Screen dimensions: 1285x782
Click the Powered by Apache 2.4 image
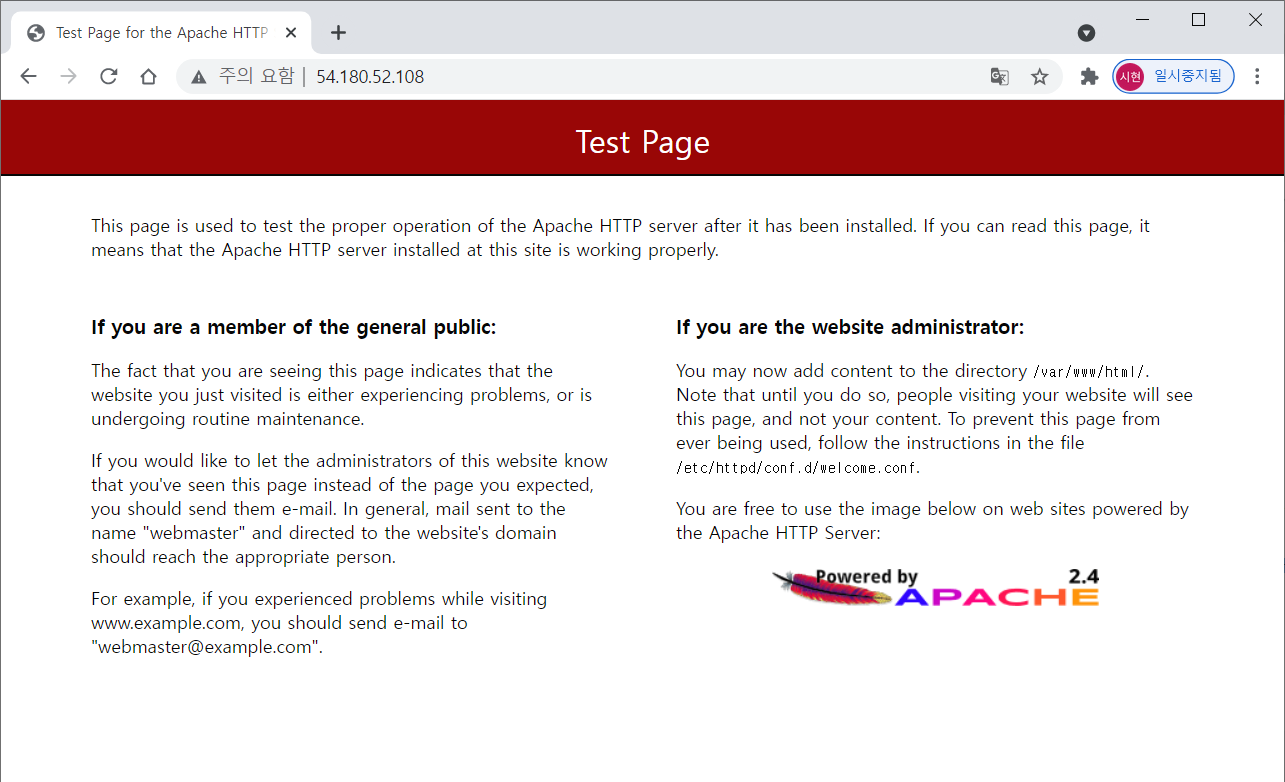point(935,588)
